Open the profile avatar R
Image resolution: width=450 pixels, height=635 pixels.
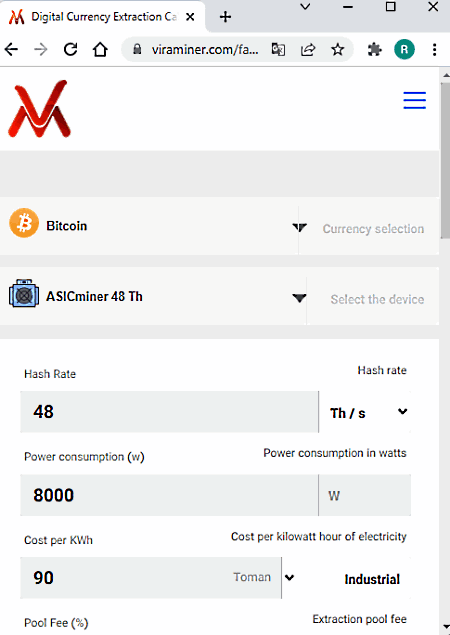(404, 49)
